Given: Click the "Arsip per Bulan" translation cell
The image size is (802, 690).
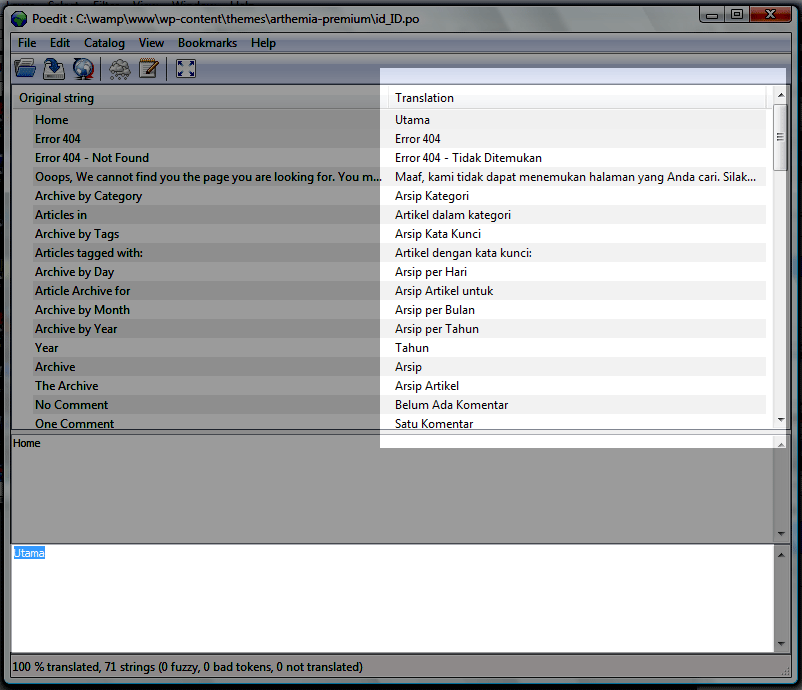Looking at the screenshot, I should tap(435, 310).
